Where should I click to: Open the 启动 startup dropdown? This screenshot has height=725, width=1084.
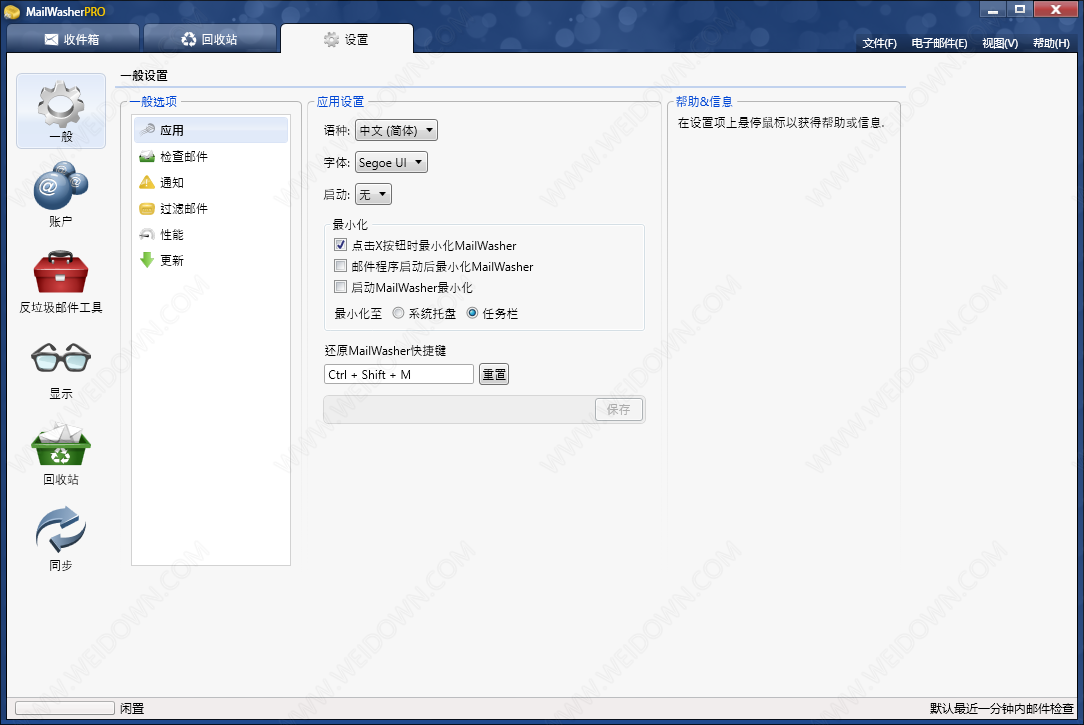[x=373, y=194]
